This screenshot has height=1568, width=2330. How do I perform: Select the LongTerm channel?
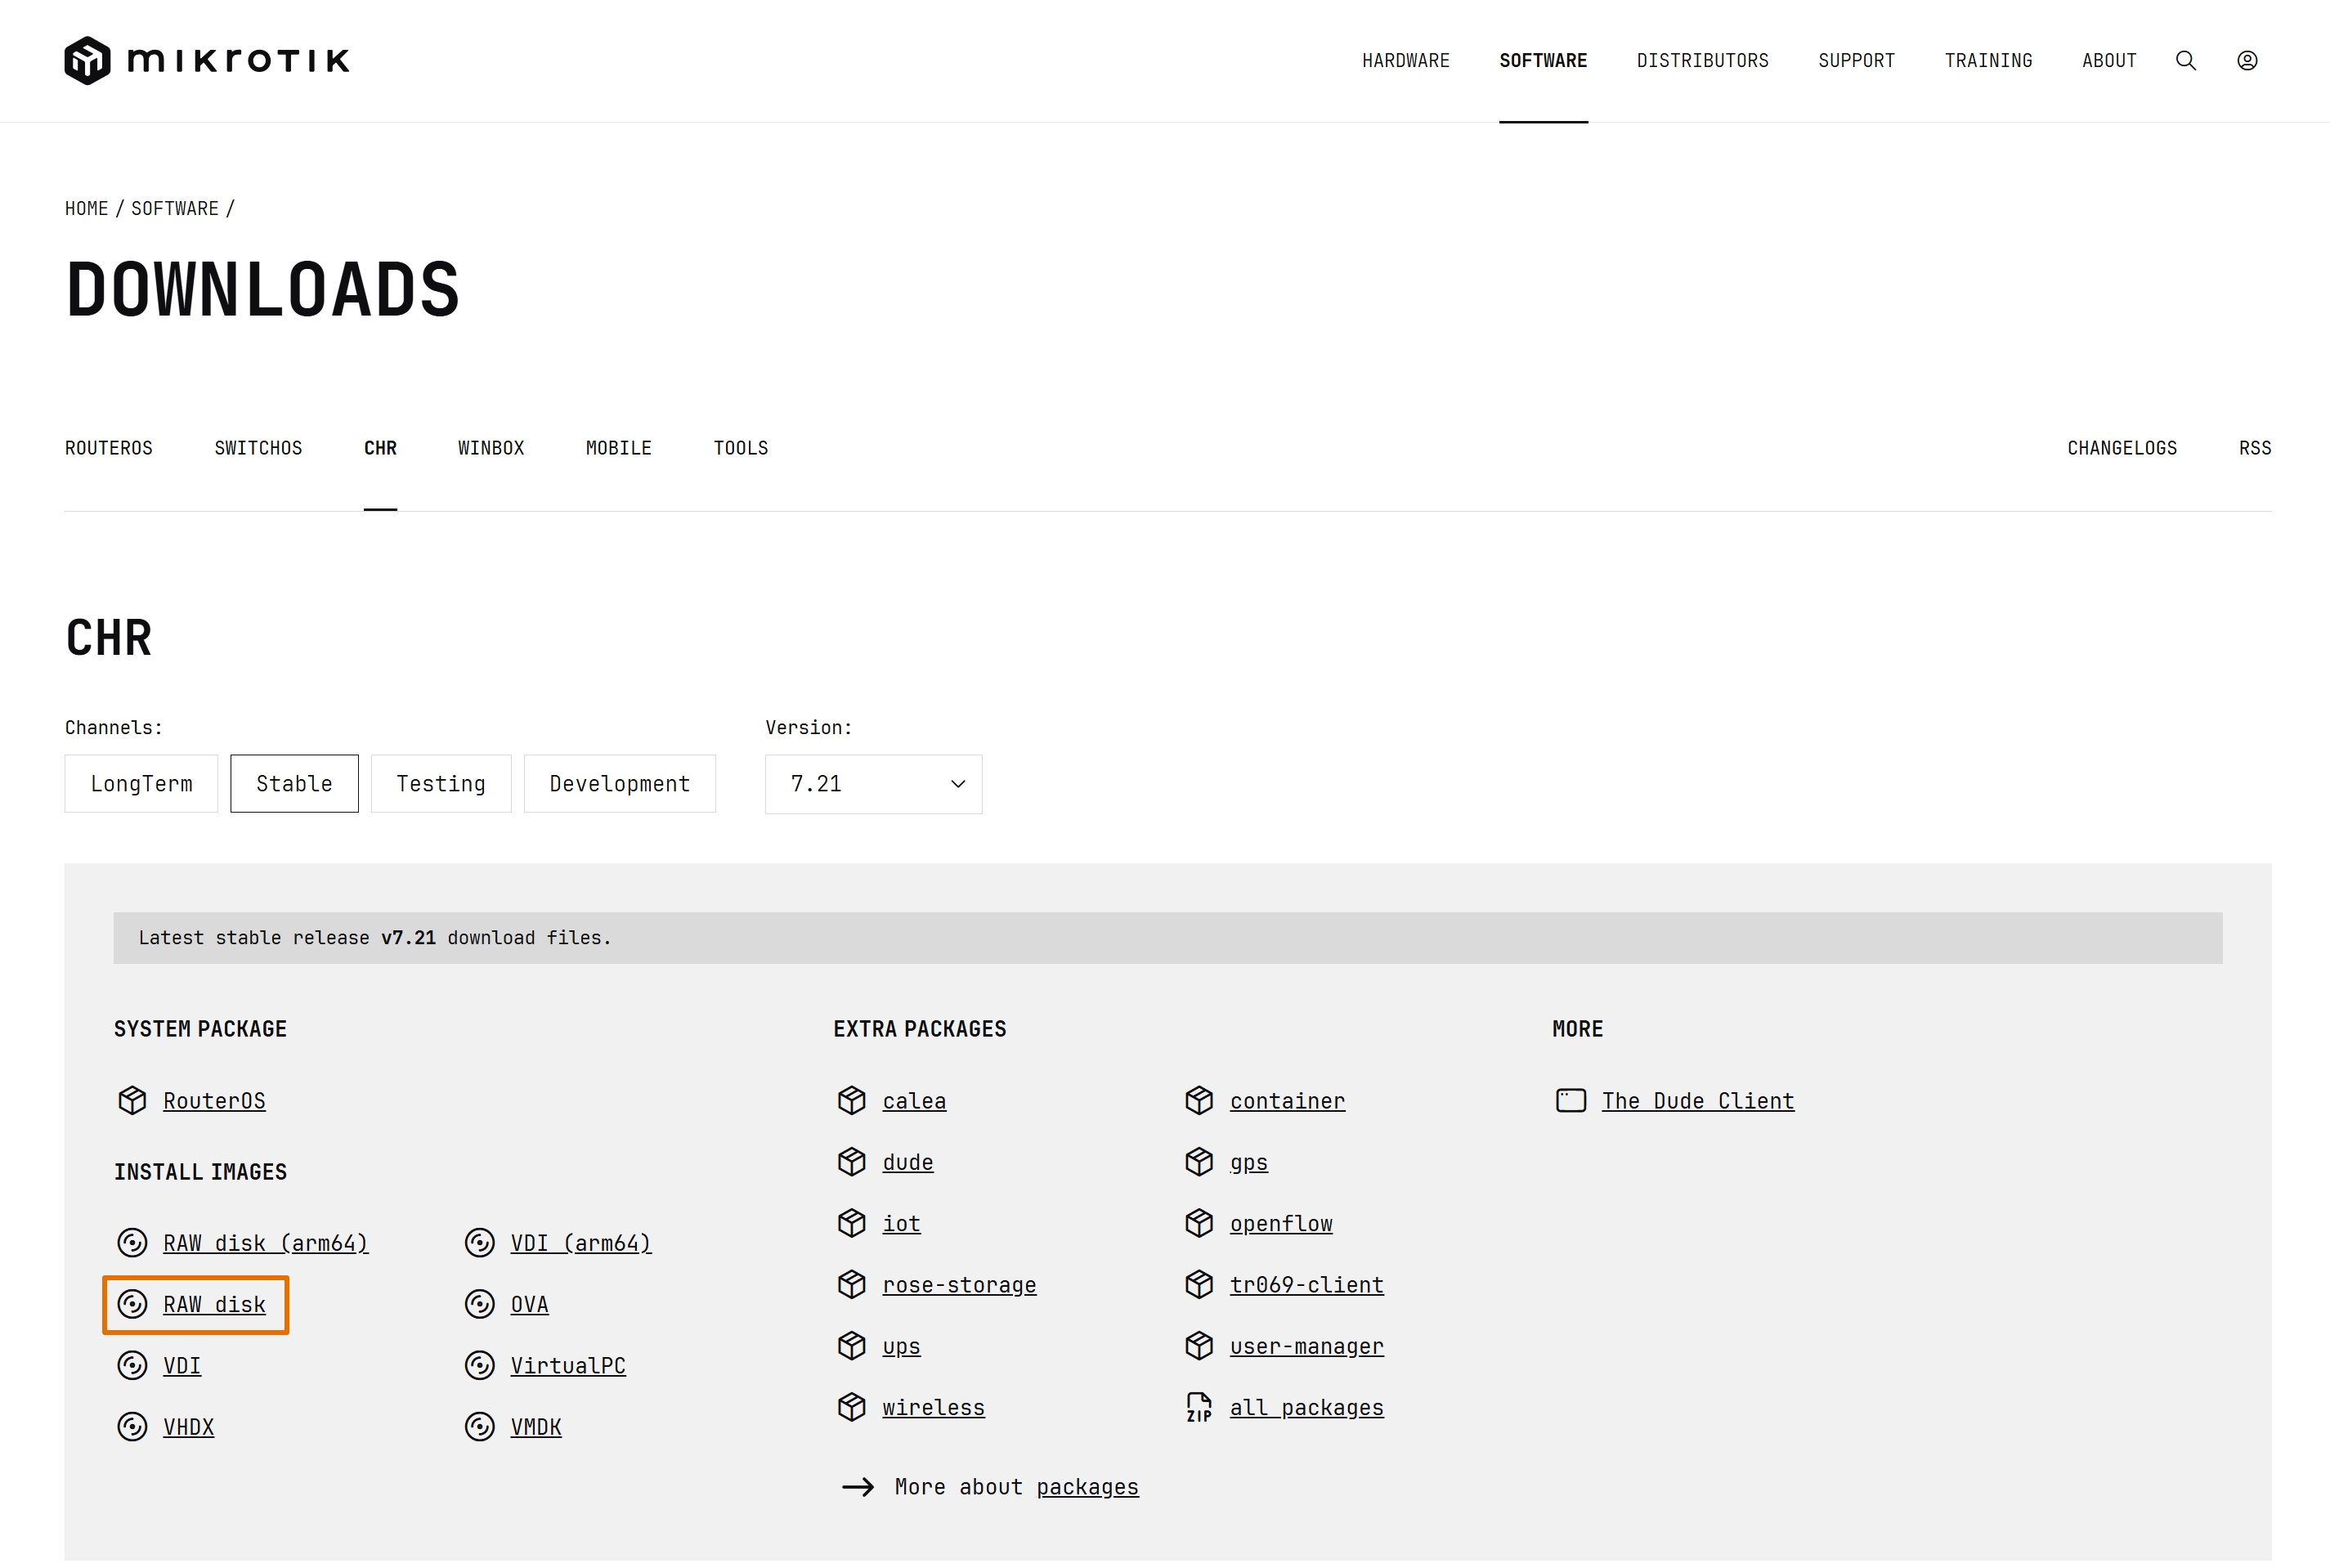pyautogui.click(x=141, y=784)
